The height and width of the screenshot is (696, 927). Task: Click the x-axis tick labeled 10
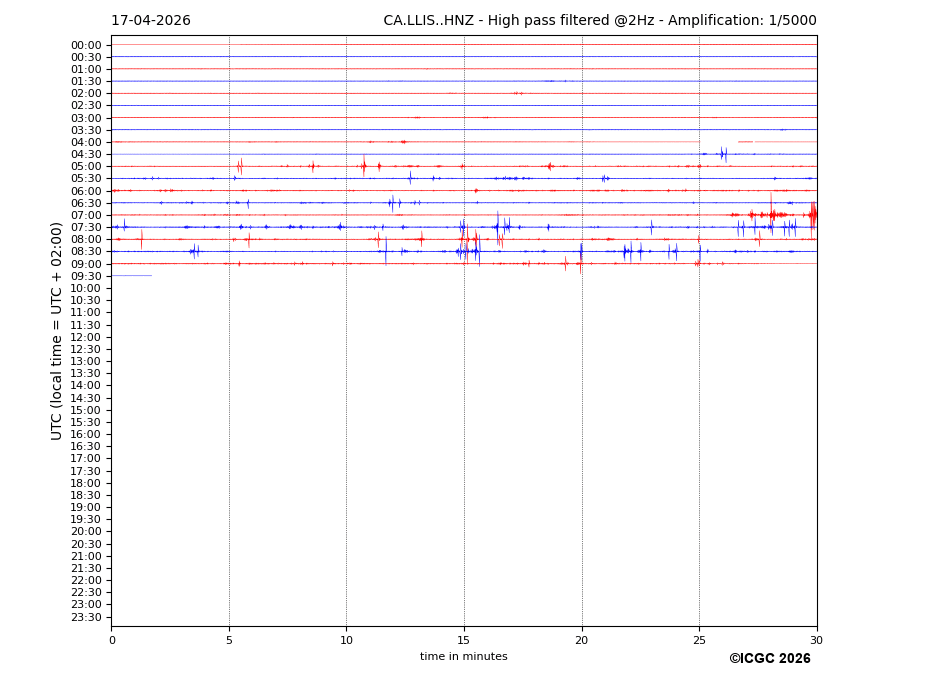pyautogui.click(x=346, y=640)
